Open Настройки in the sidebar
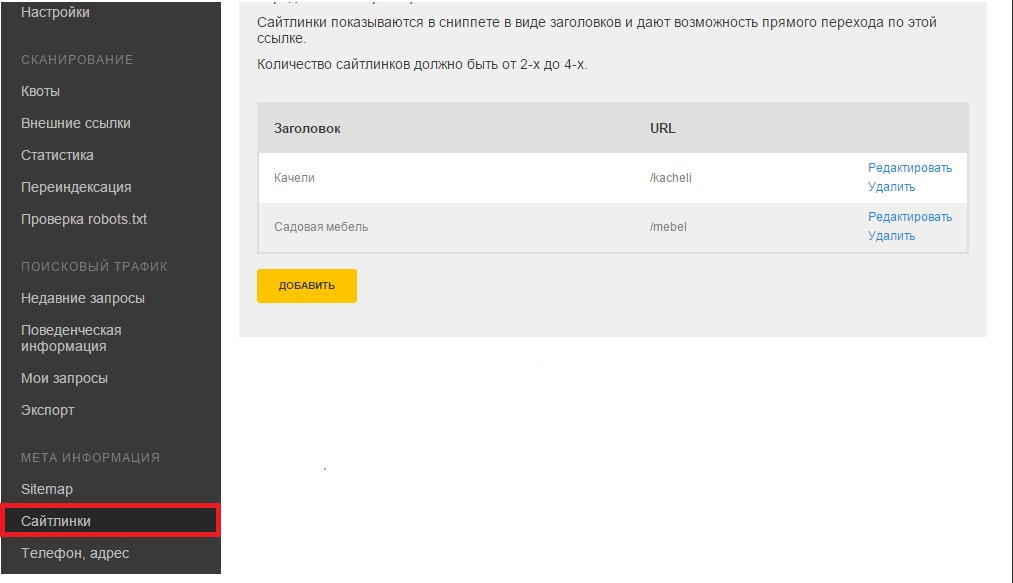The height and width of the screenshot is (583, 1013). tap(55, 13)
